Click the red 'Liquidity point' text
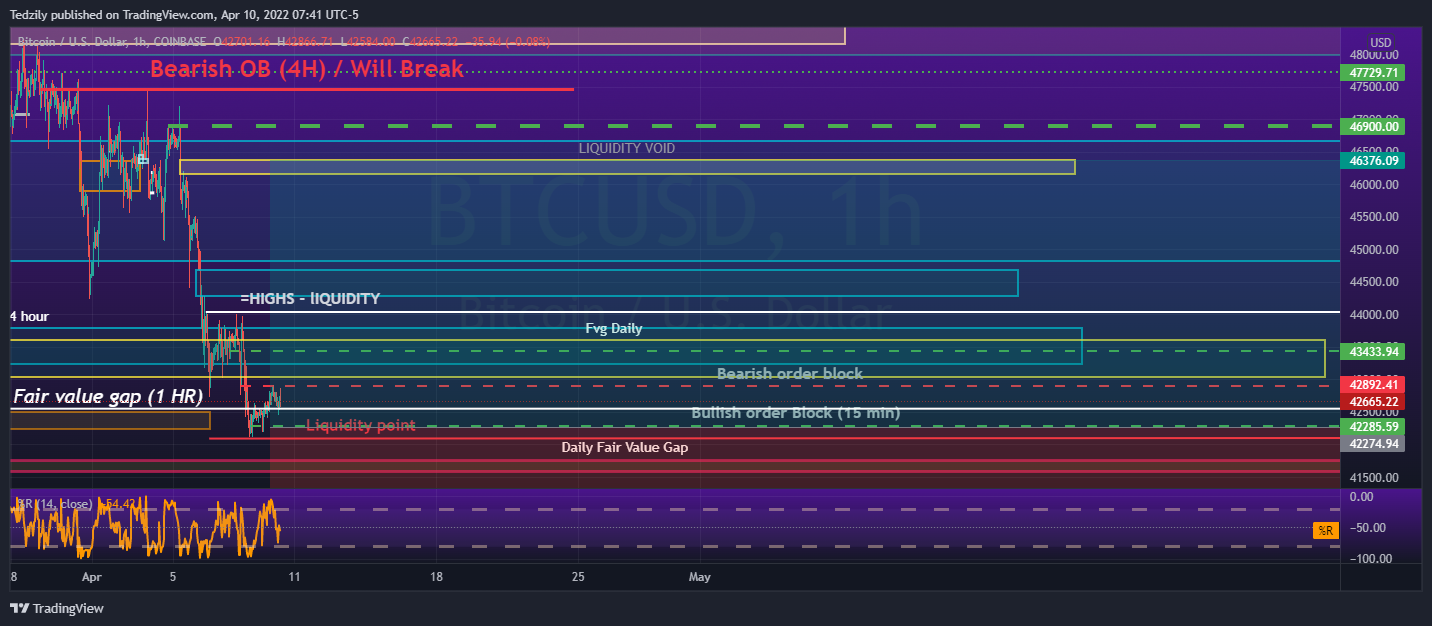Screen dimensions: 1432x626 click(360, 425)
